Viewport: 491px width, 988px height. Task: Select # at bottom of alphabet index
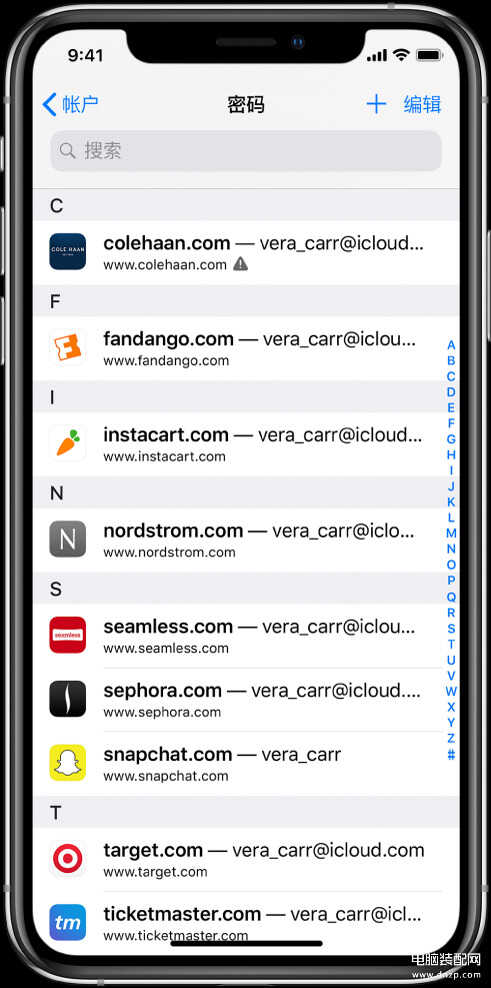451,754
